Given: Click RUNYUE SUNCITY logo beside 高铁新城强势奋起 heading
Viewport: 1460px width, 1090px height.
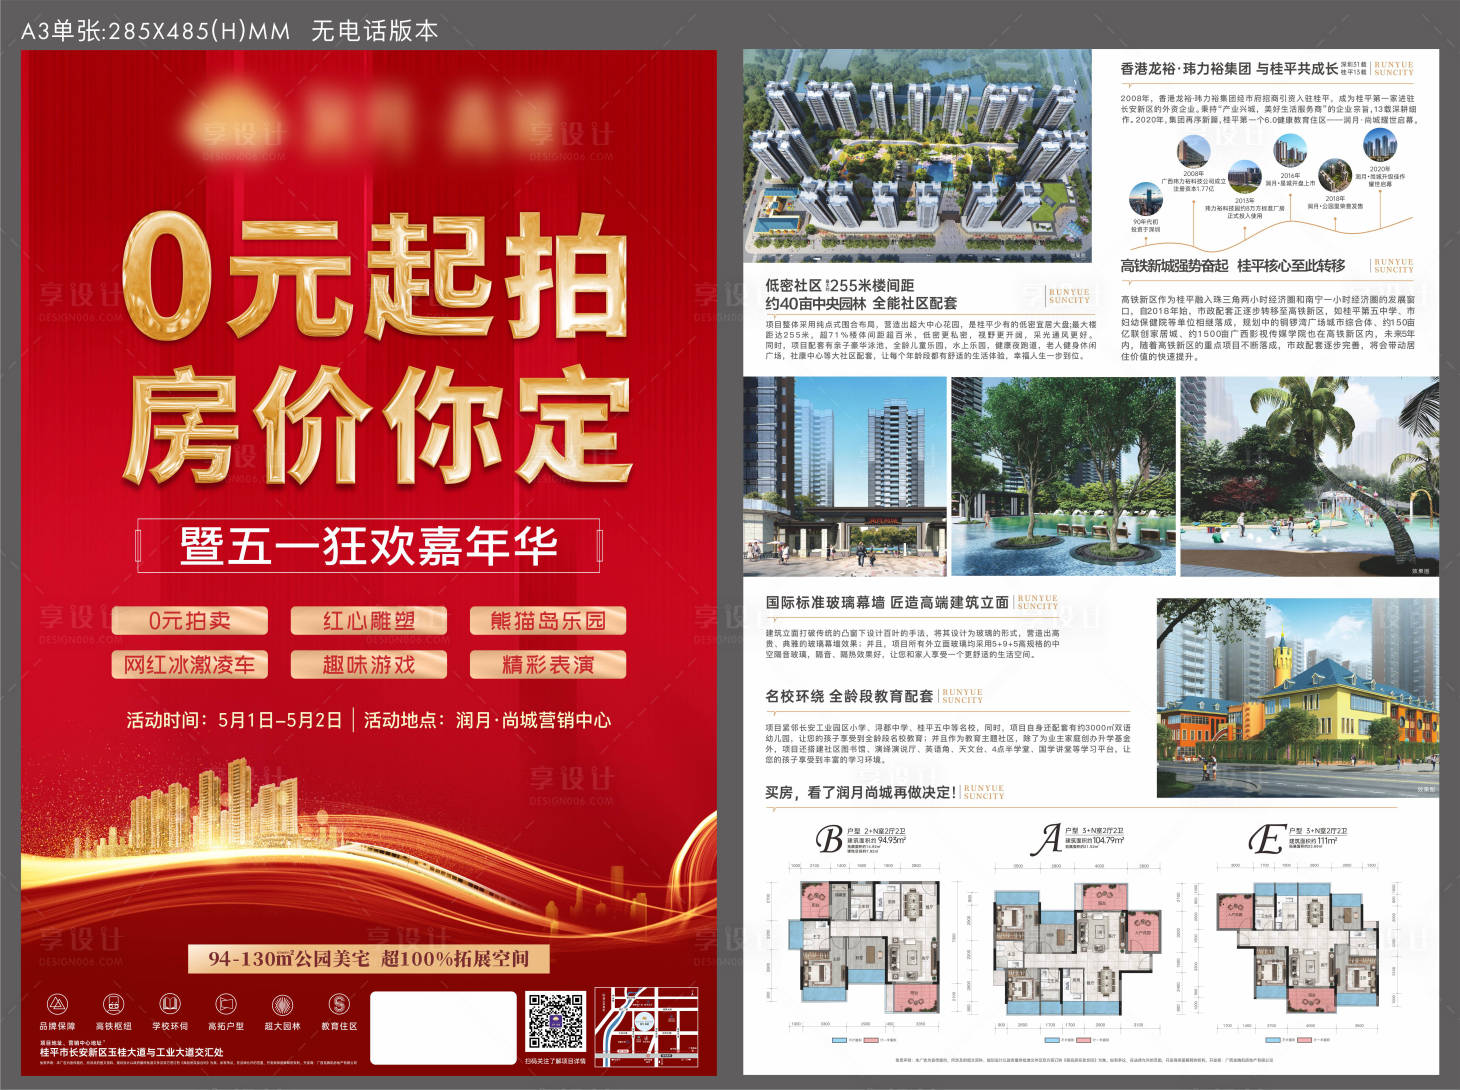Looking at the screenshot, I should coord(1394,266).
